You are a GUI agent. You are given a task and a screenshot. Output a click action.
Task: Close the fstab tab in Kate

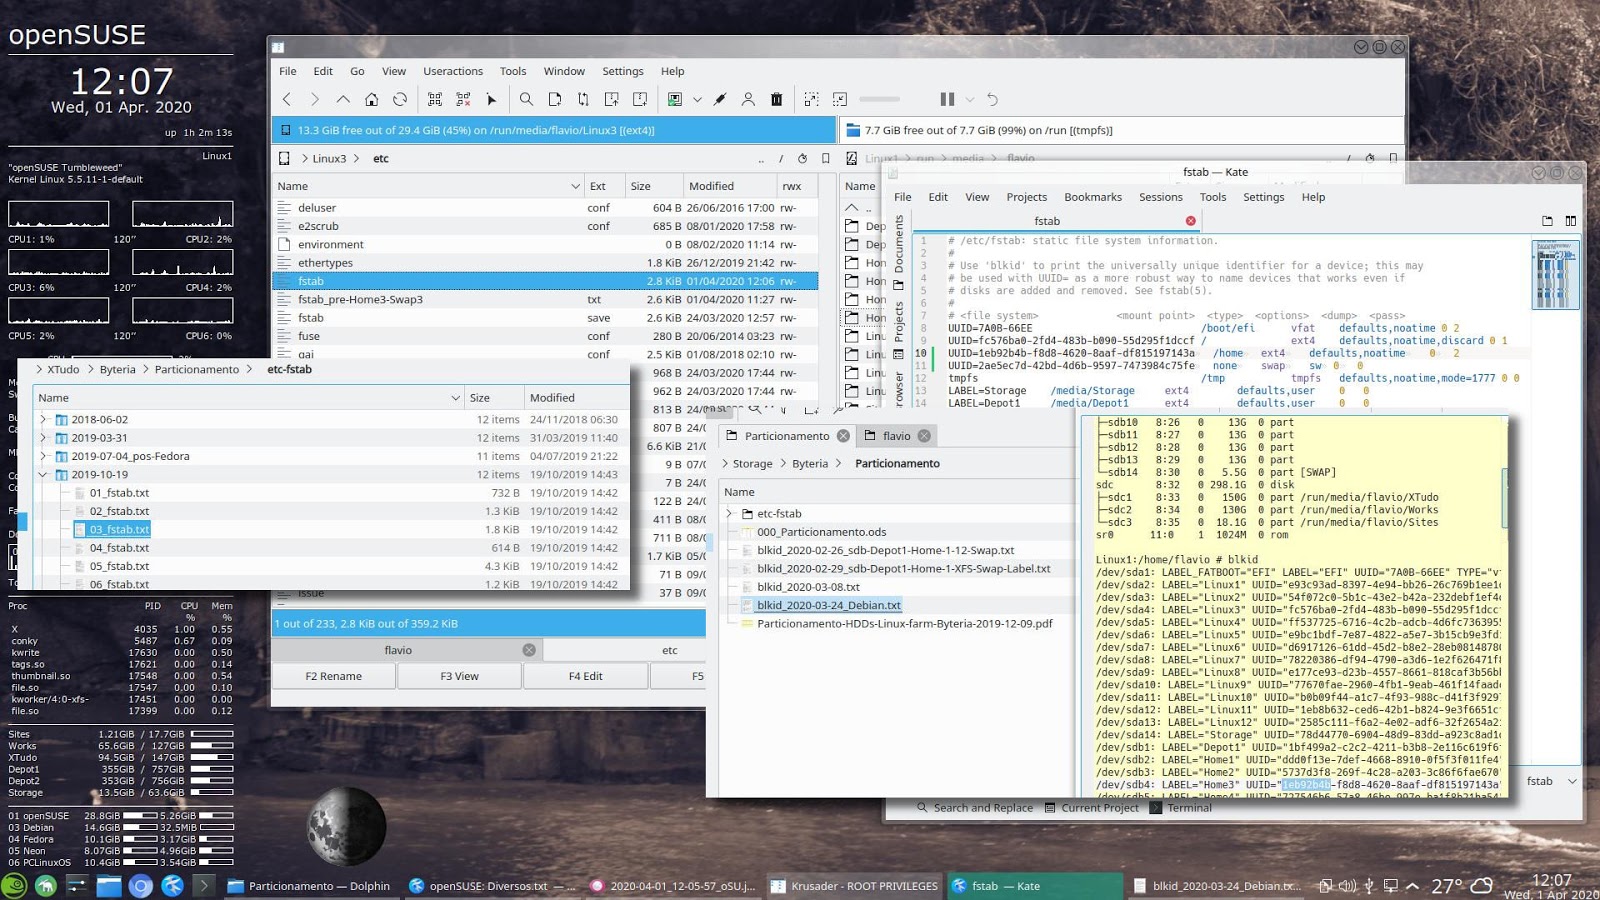coord(1190,221)
